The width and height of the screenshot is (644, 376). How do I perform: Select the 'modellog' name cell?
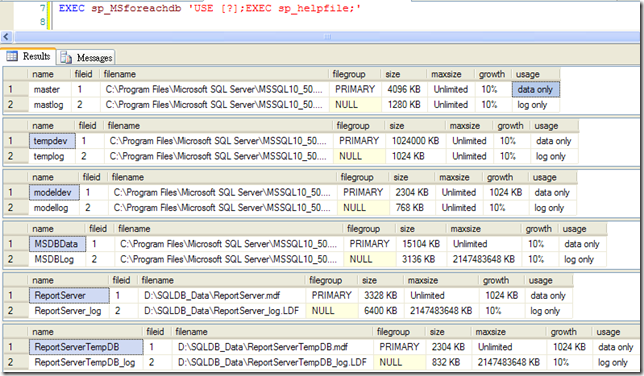pyautogui.click(x=54, y=208)
